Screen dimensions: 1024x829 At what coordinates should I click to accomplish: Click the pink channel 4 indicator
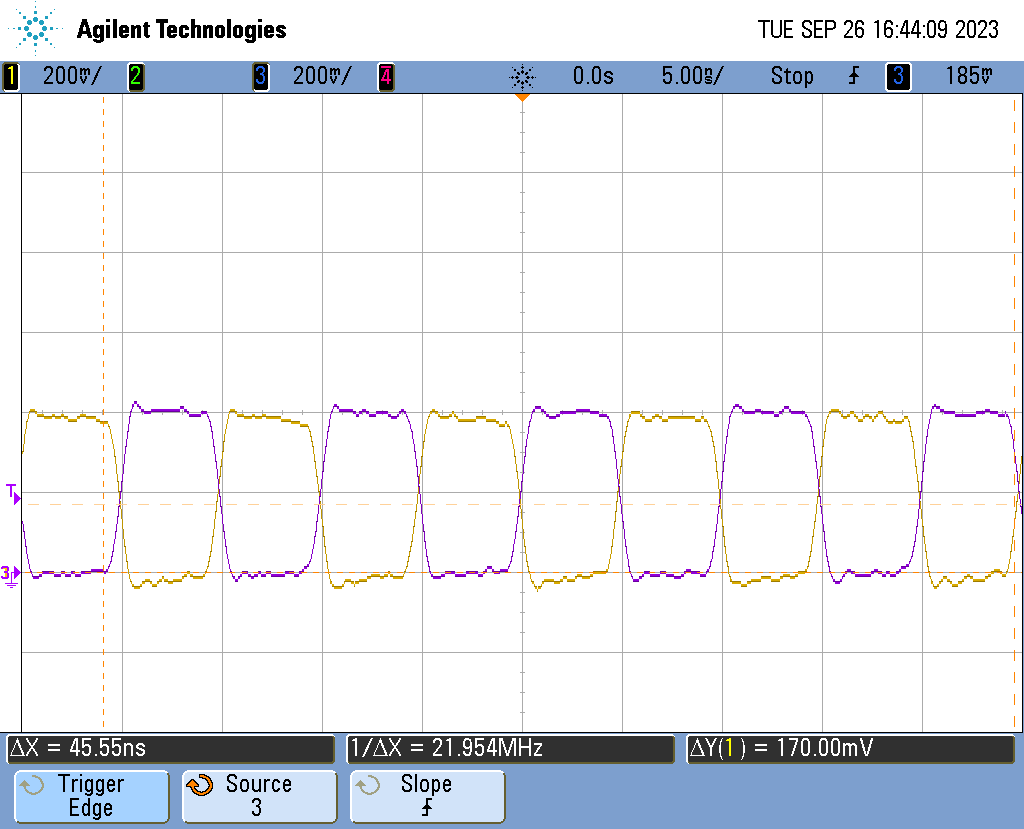point(386,76)
